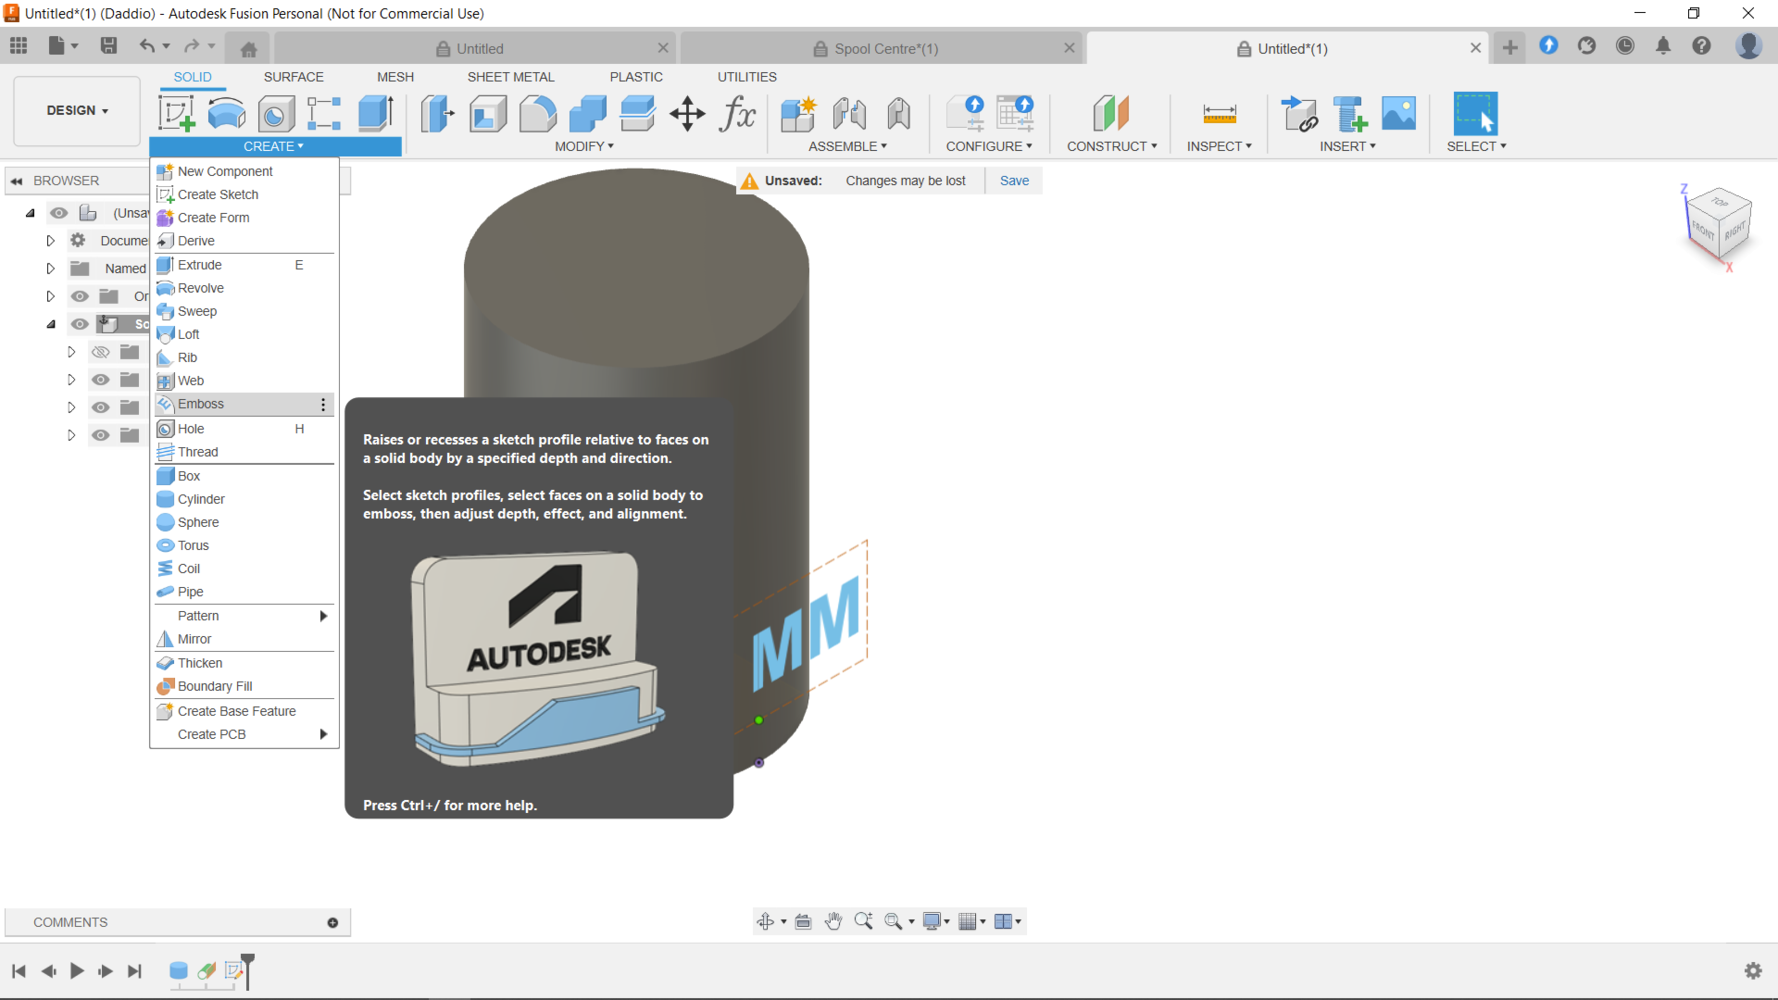The image size is (1778, 1000).
Task: Open the Change Parameters fx icon
Action: point(738,114)
